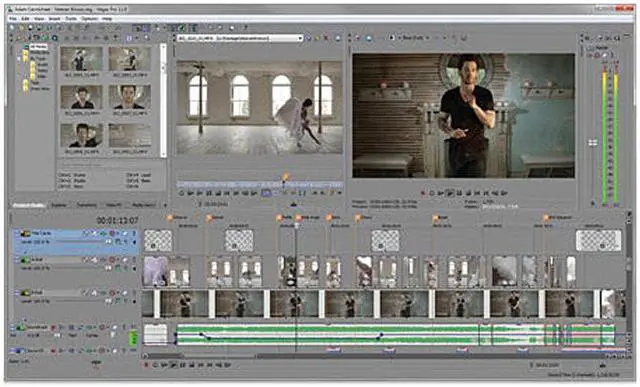The image size is (640, 387).
Task: Click the red Record button in timeline transport
Action: (x=146, y=365)
